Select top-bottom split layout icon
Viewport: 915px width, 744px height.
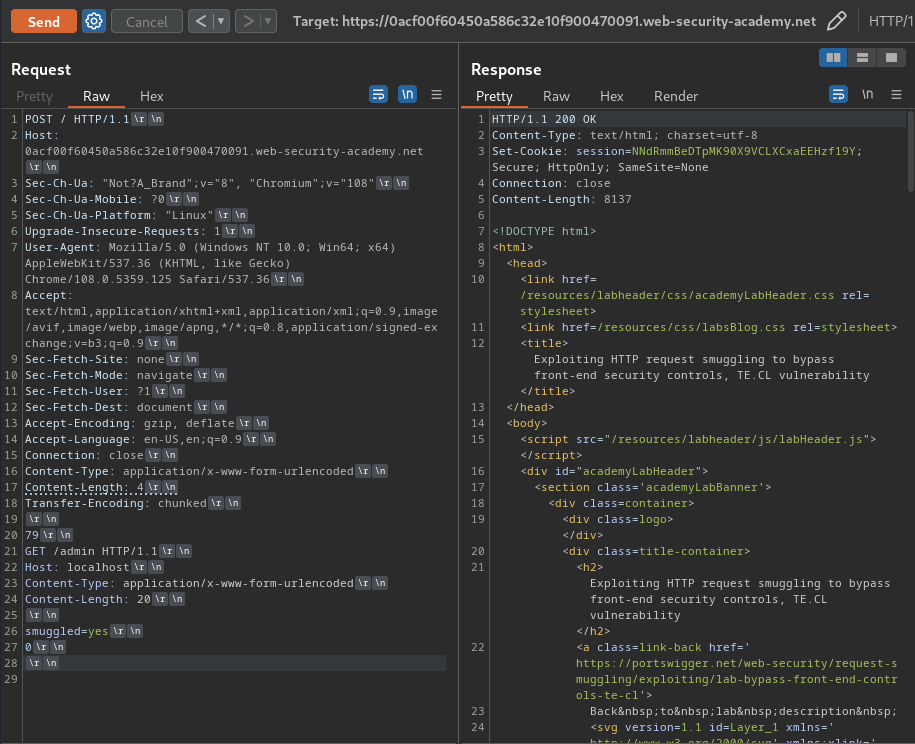[862, 57]
